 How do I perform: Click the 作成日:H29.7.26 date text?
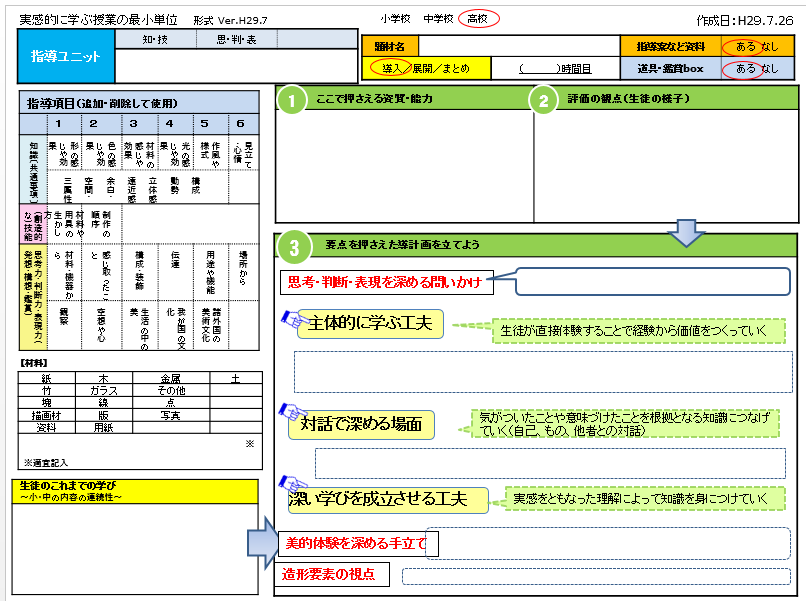click(x=745, y=21)
